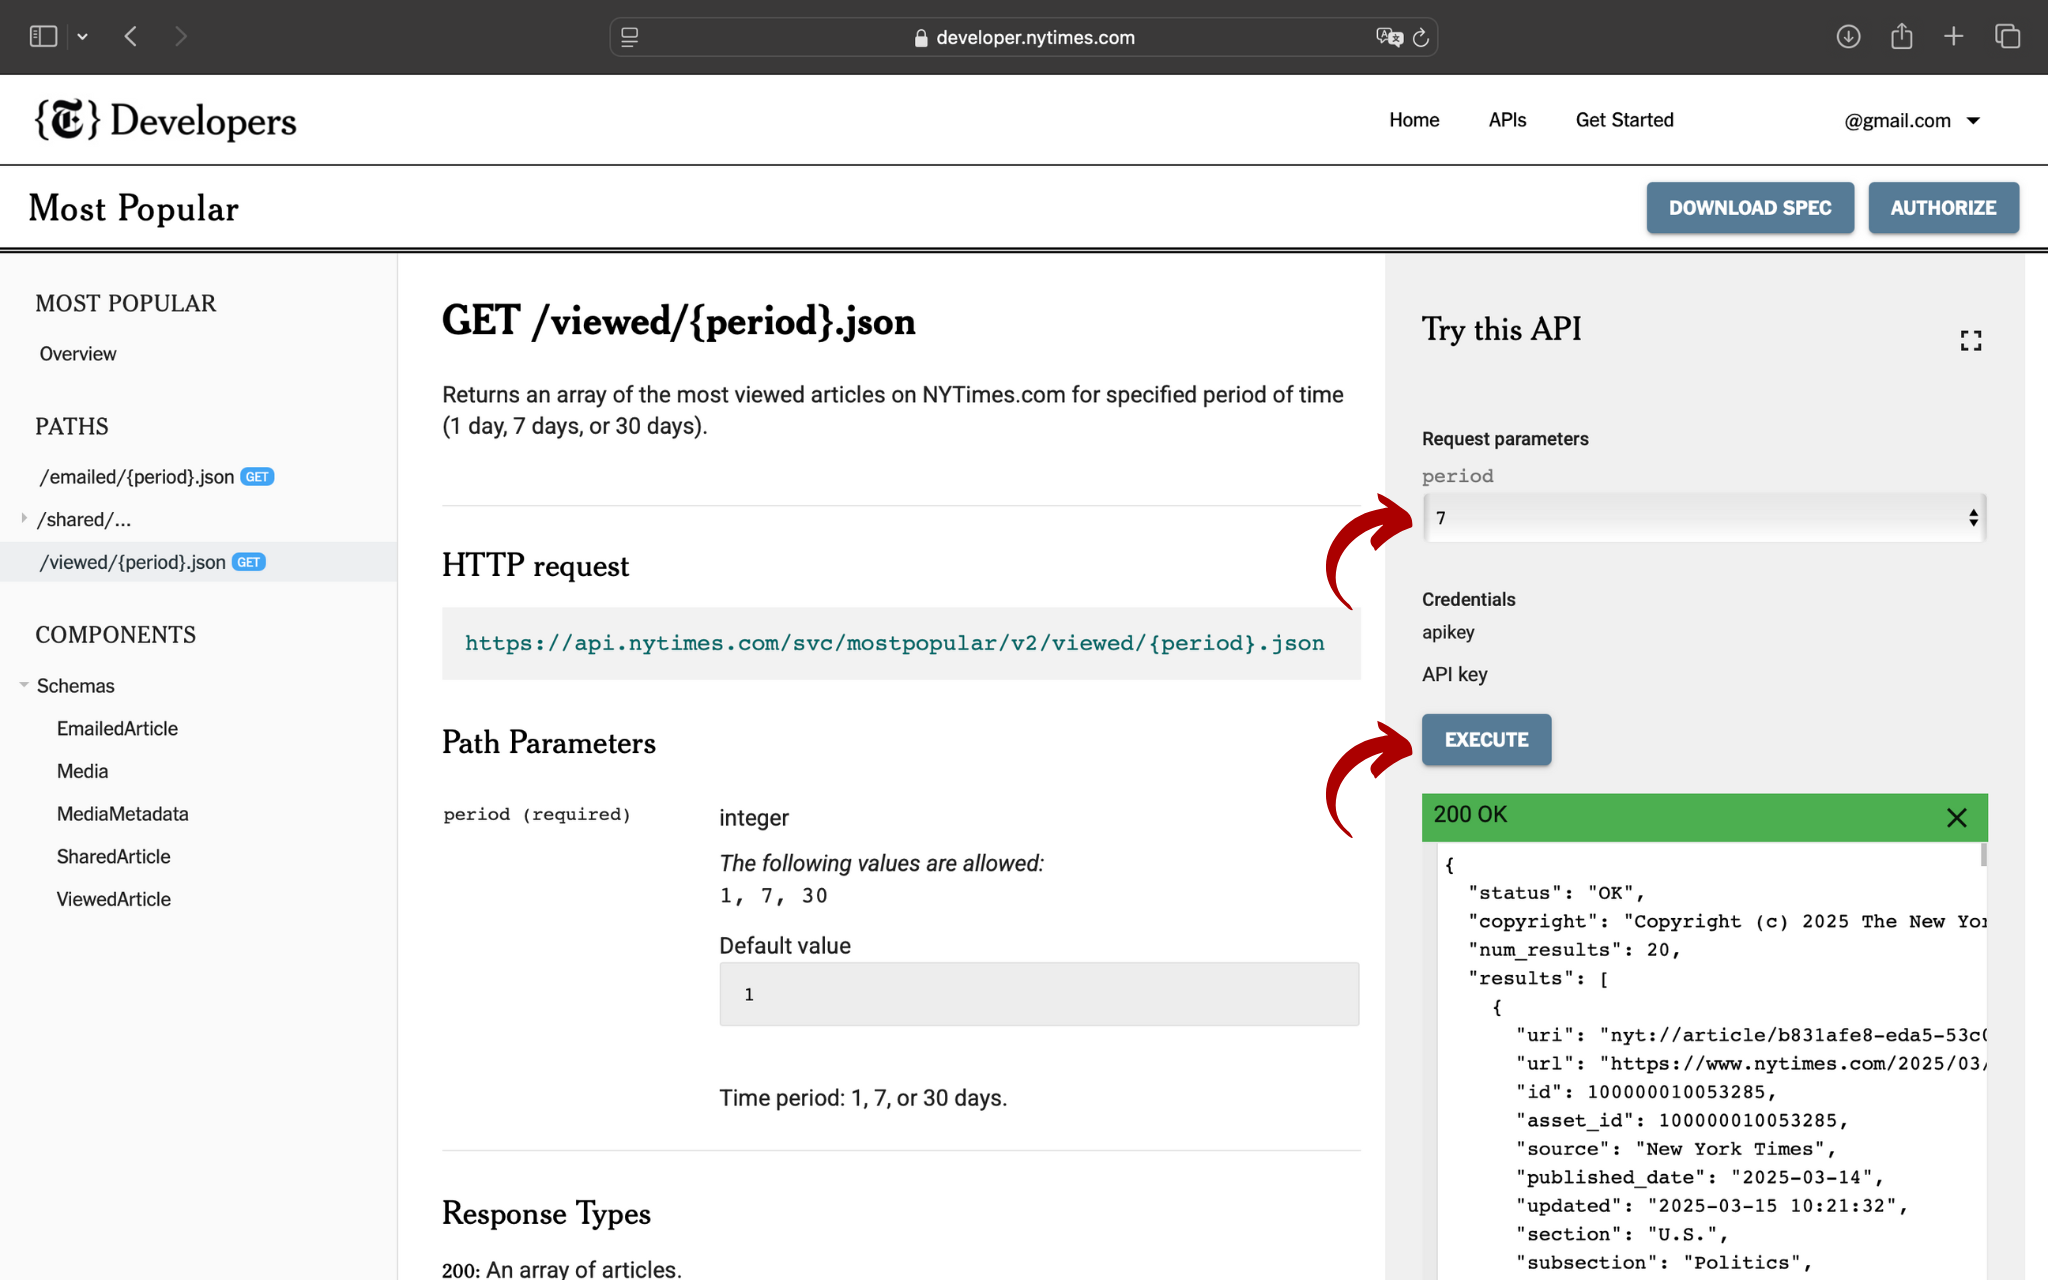The width and height of the screenshot is (2048, 1280).
Task: Close the 200 OK response panel
Action: click(1957, 817)
